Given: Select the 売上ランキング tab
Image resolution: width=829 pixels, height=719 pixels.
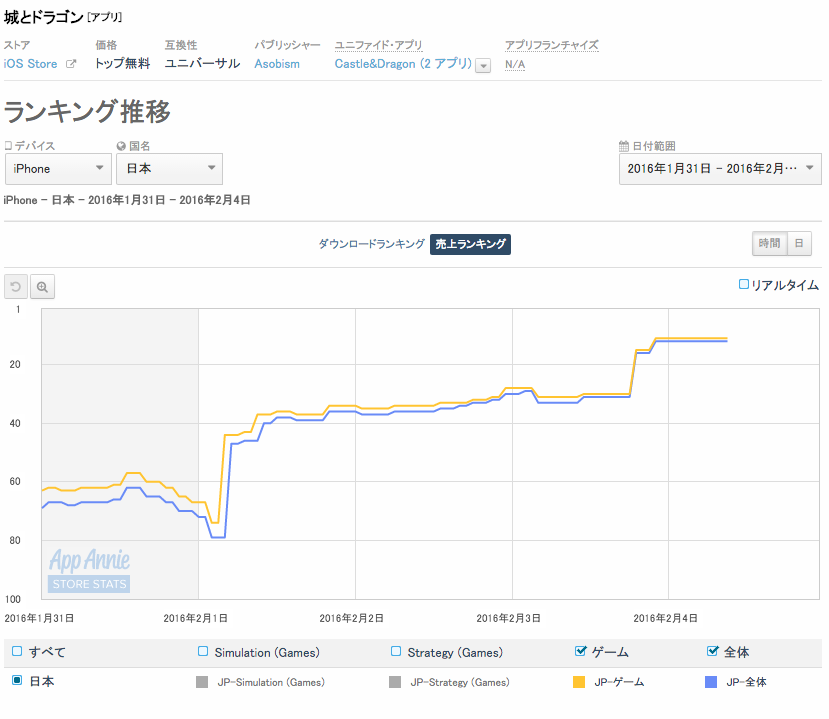Looking at the screenshot, I should click(470, 244).
